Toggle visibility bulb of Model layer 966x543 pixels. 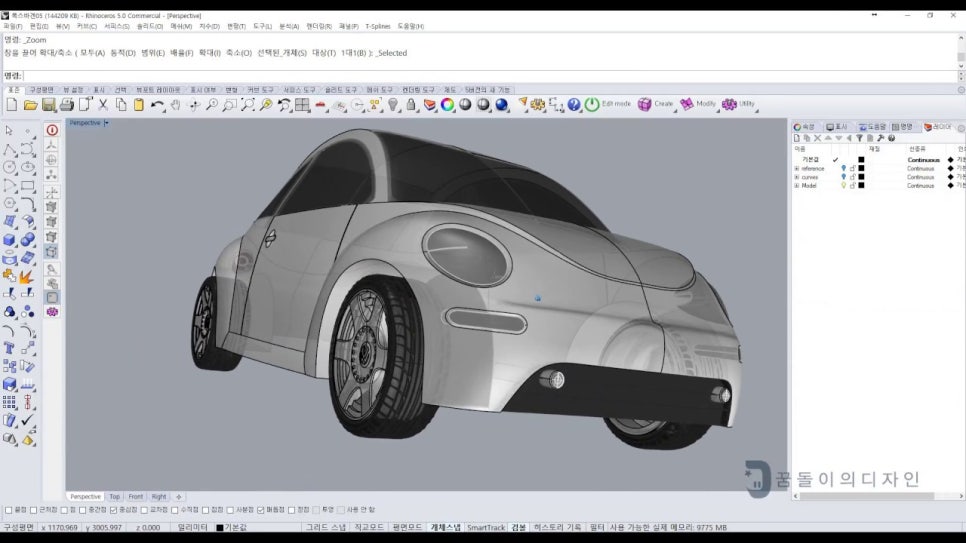843,186
